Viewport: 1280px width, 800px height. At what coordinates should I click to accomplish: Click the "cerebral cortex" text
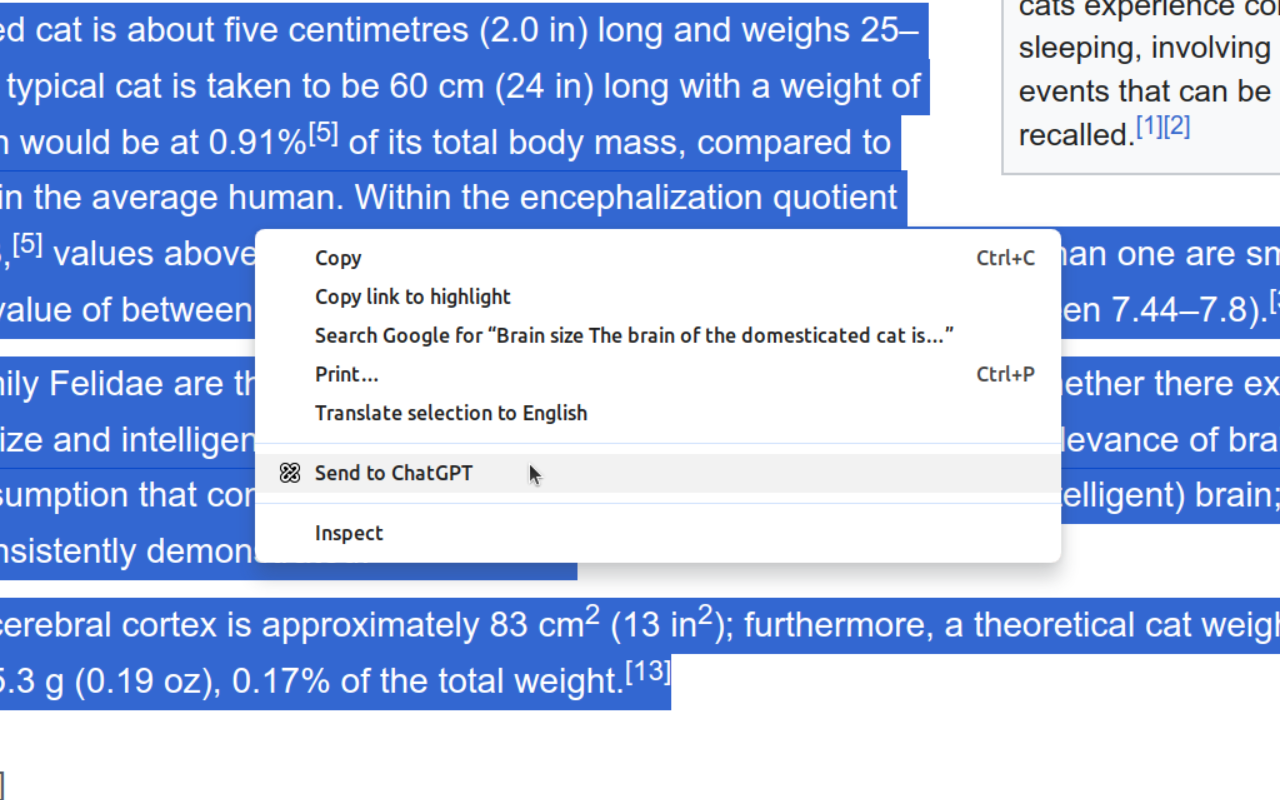pyautogui.click(x=108, y=626)
